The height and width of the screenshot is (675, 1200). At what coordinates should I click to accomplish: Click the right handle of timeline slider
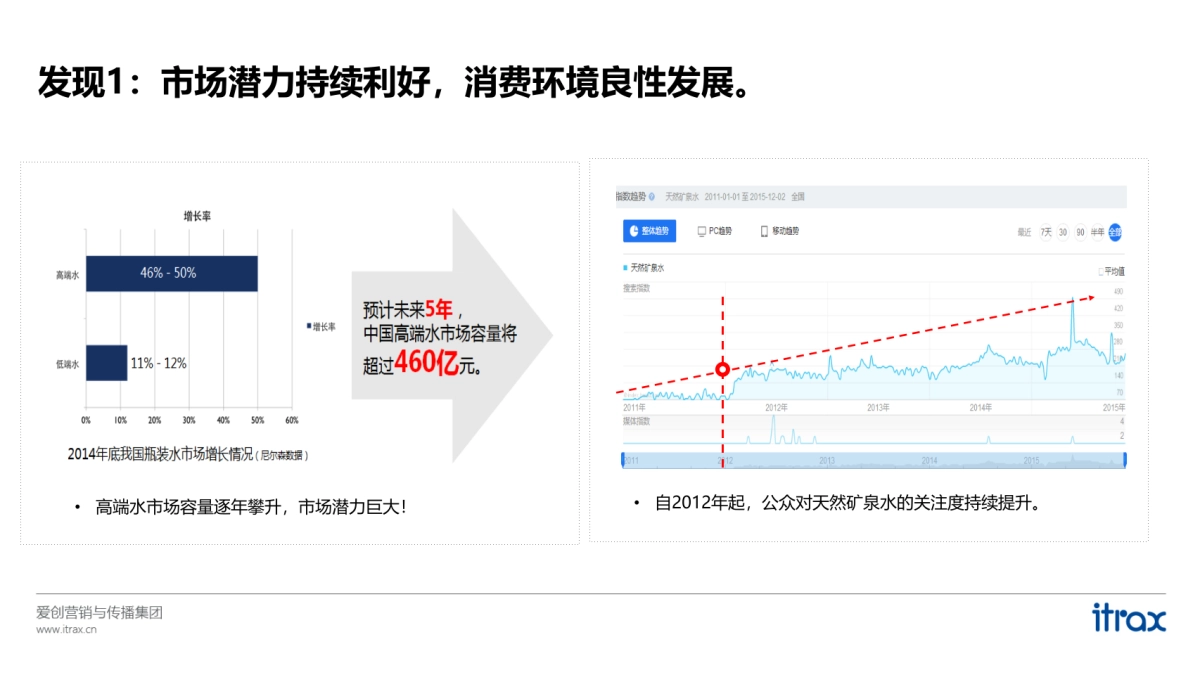click(x=1124, y=460)
